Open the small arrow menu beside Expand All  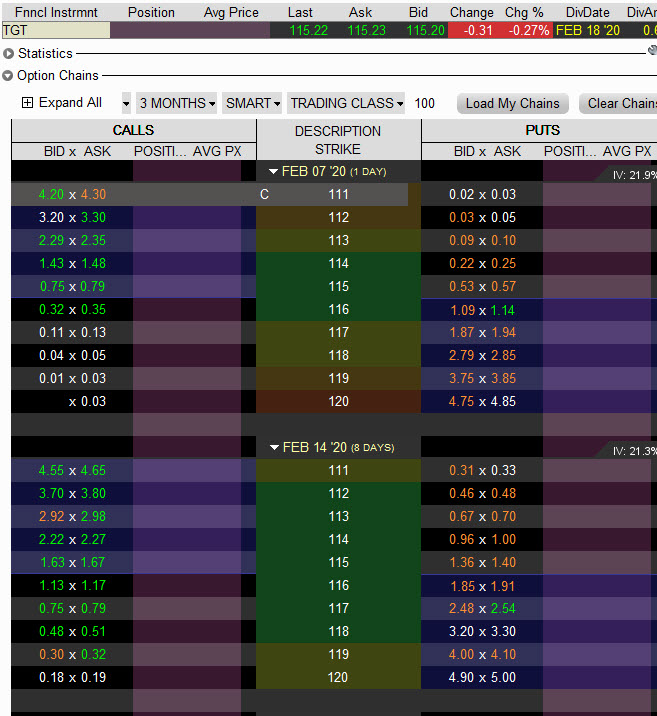coord(126,103)
